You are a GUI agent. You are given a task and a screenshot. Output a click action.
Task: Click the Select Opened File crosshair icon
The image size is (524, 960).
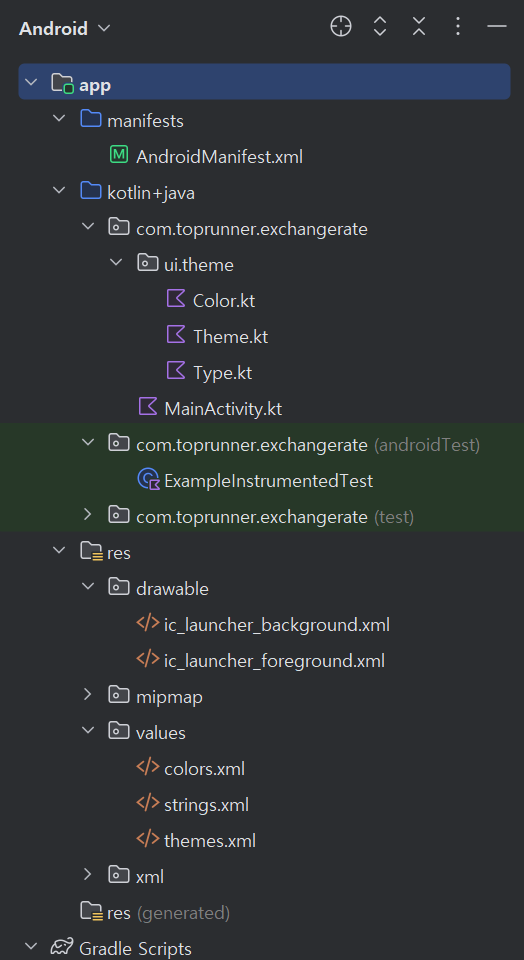tap(341, 26)
